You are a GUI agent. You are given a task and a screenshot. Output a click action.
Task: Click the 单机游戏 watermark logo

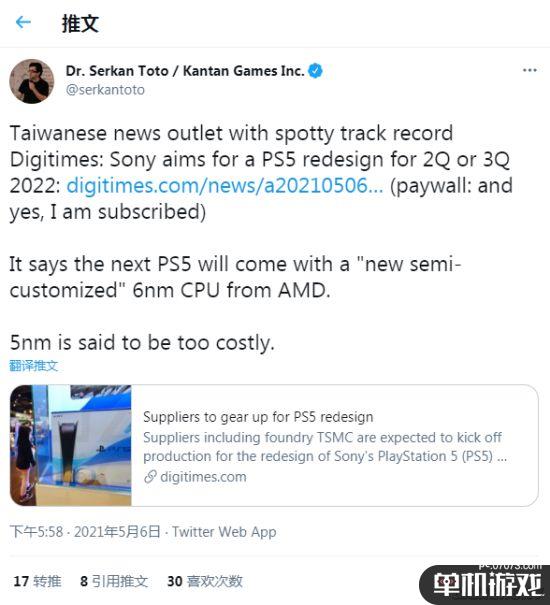pyautogui.click(x=485, y=584)
